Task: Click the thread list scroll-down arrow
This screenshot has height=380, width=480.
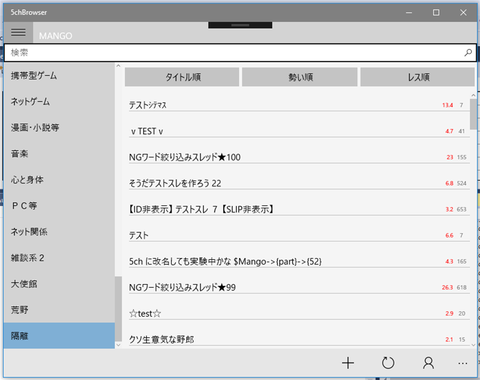Action: (473, 345)
